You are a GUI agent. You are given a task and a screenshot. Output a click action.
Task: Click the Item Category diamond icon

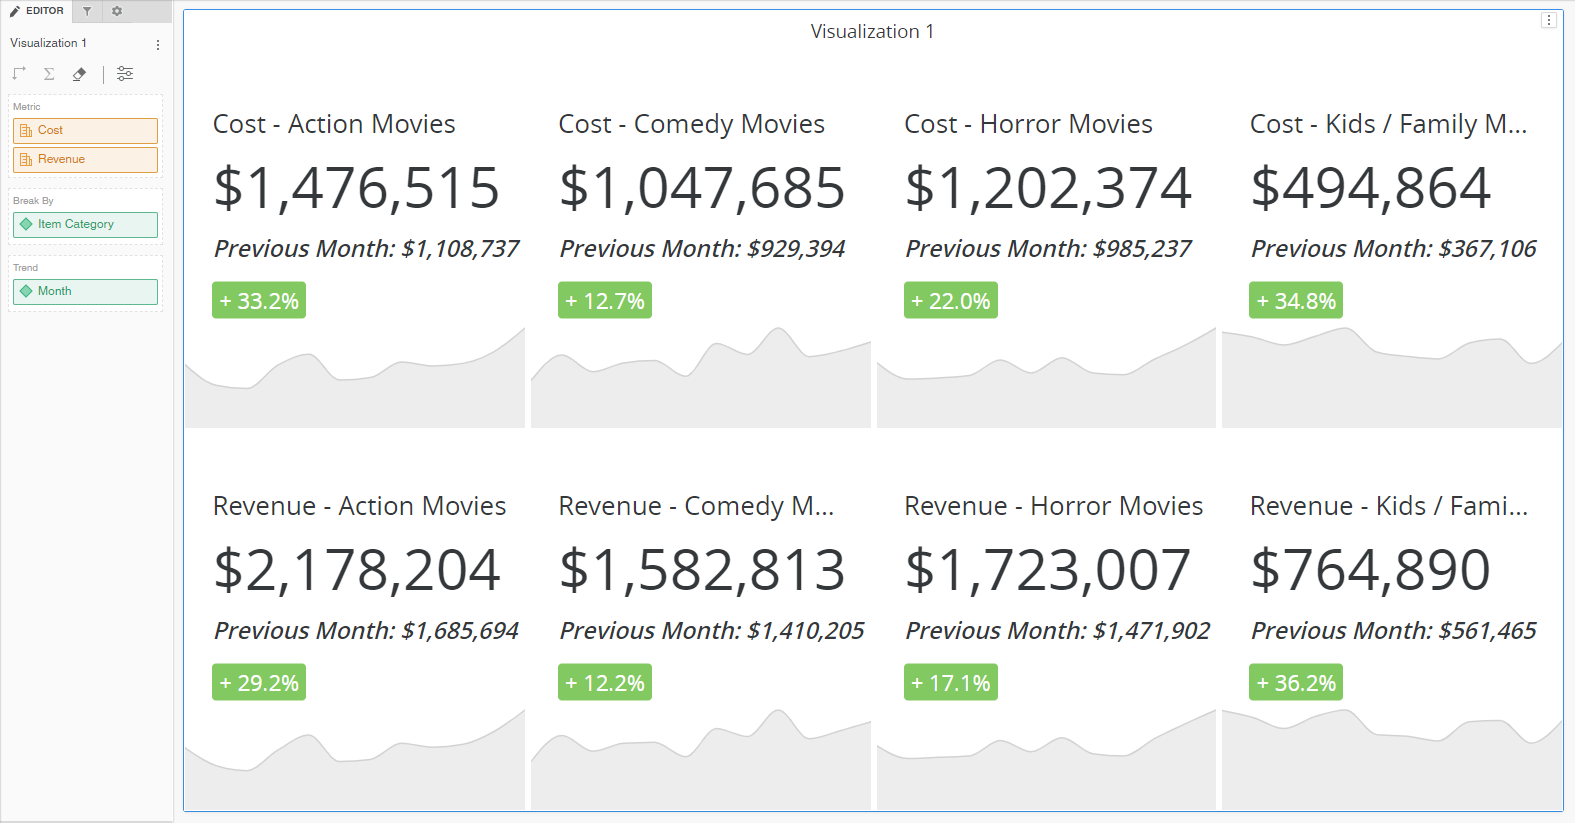(26, 225)
